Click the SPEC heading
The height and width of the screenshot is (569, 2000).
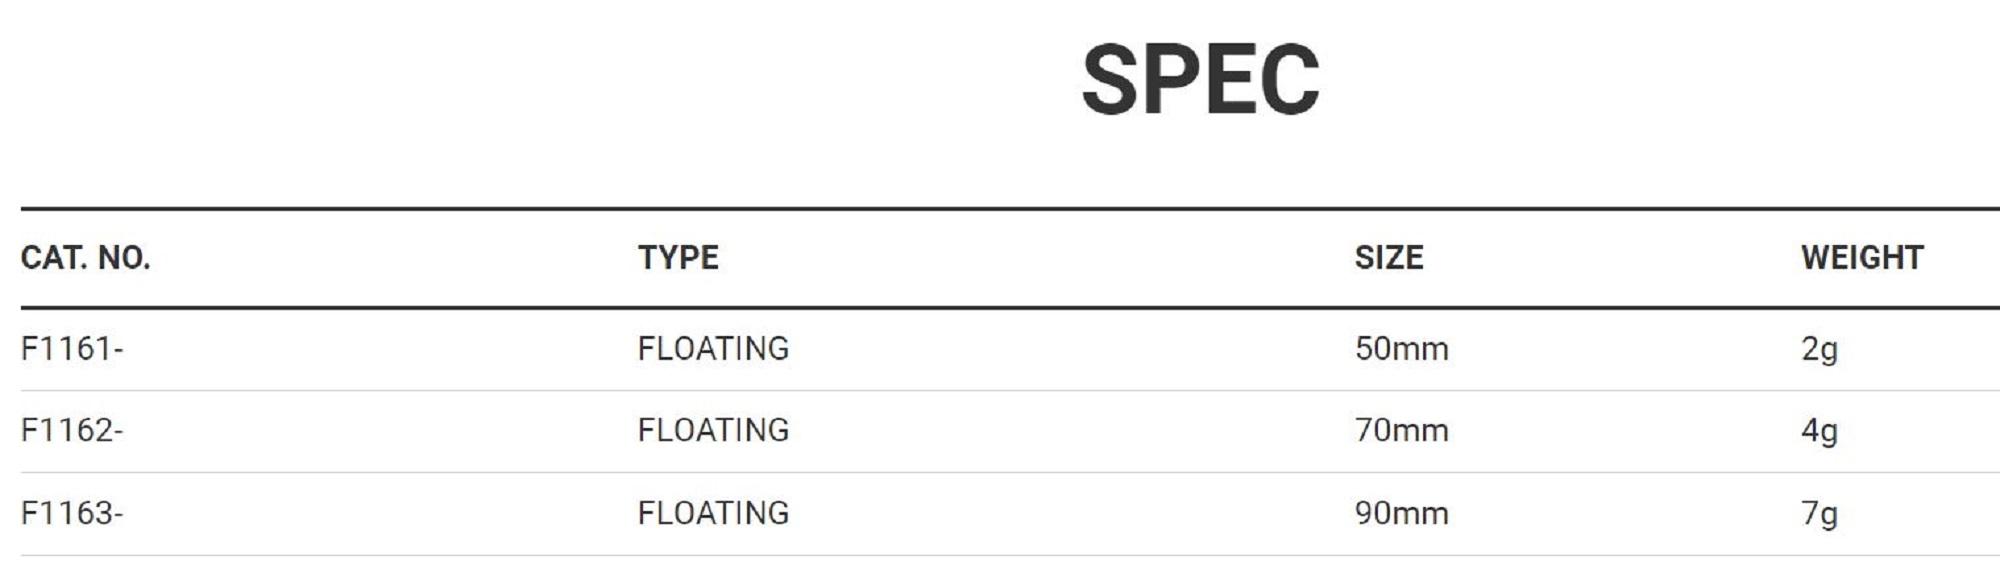click(1200, 80)
